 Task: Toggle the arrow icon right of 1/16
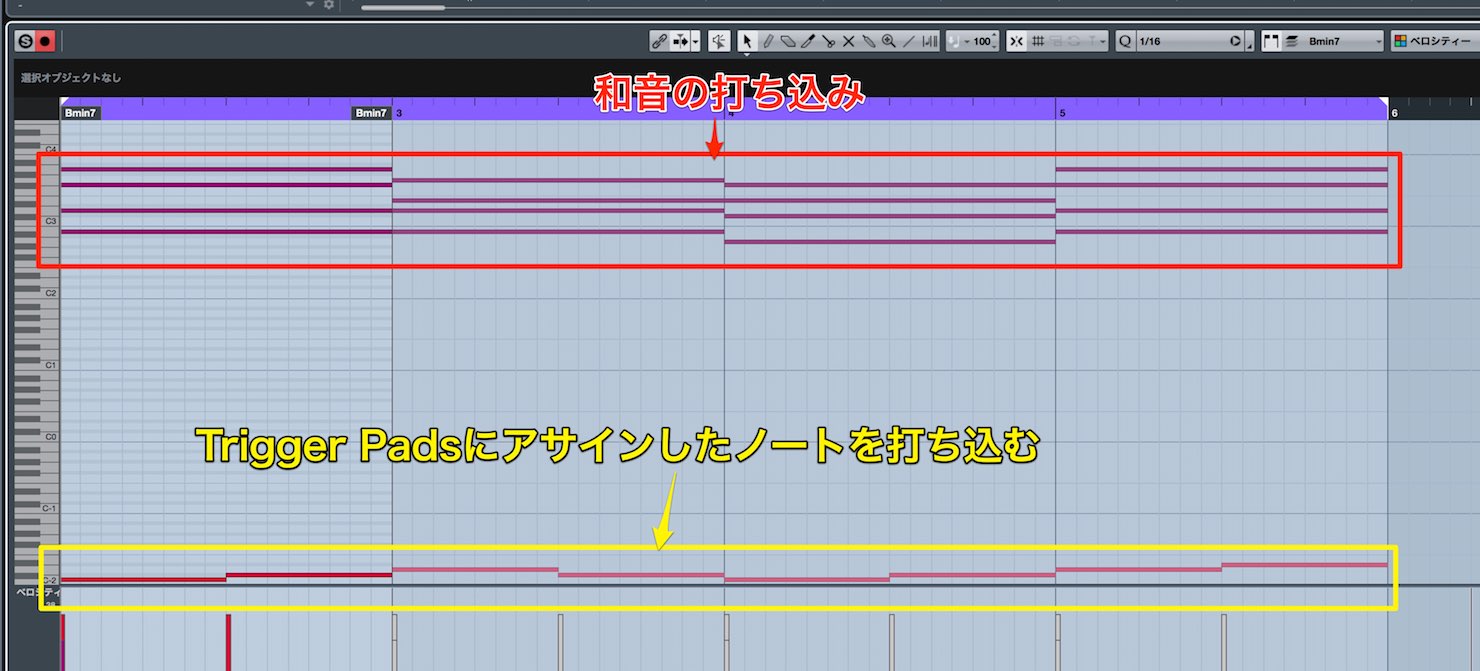[x=1236, y=41]
